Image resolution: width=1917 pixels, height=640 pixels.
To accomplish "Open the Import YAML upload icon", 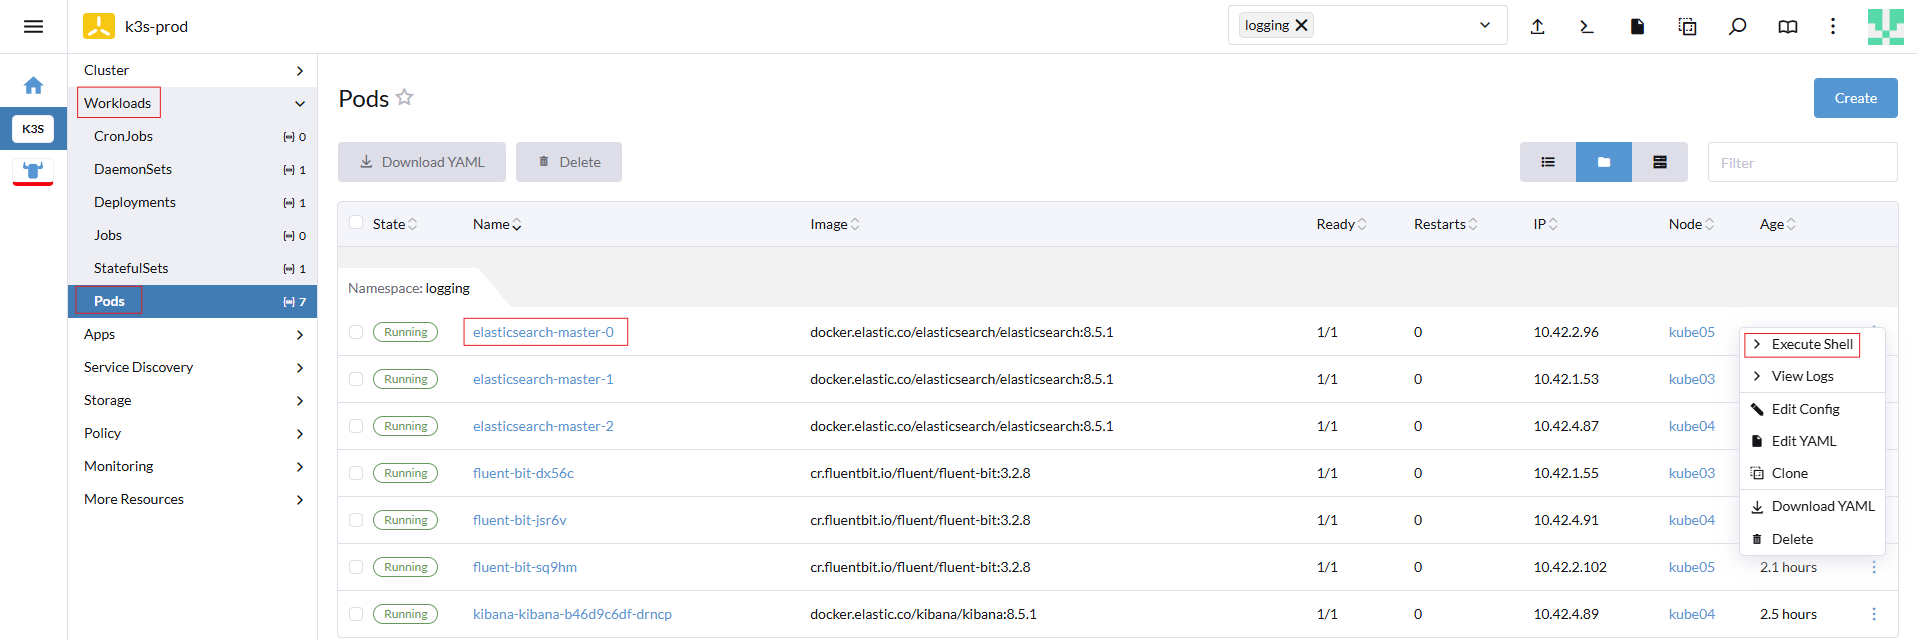I will click(1537, 27).
